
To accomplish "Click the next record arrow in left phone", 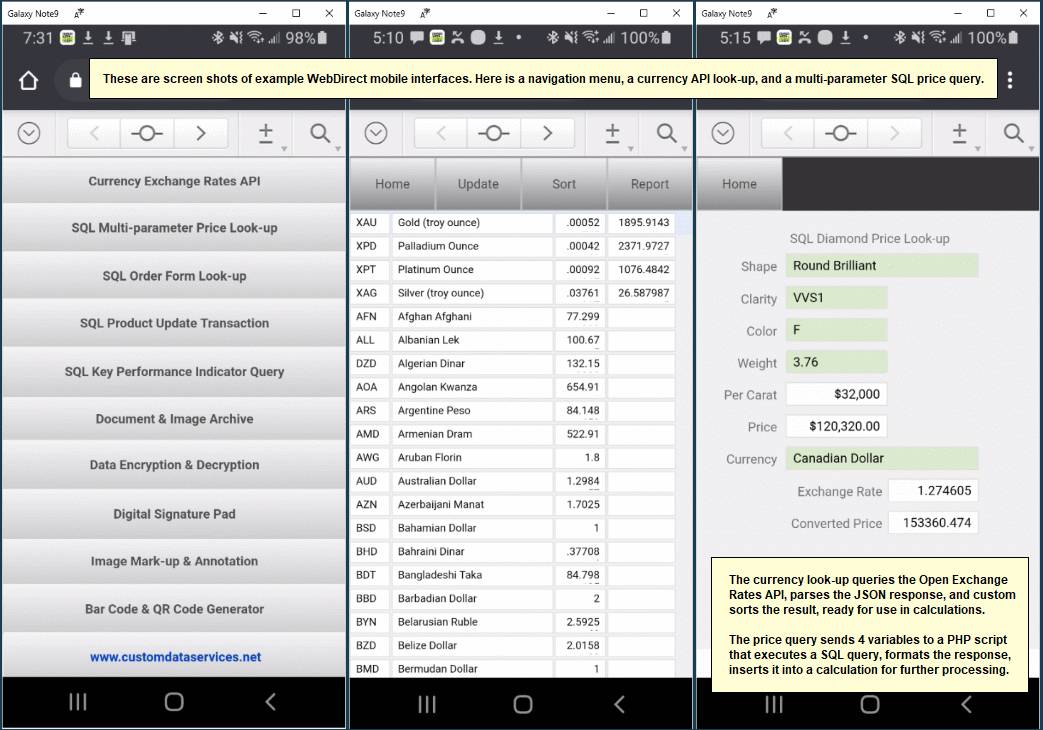I will (x=201, y=133).
